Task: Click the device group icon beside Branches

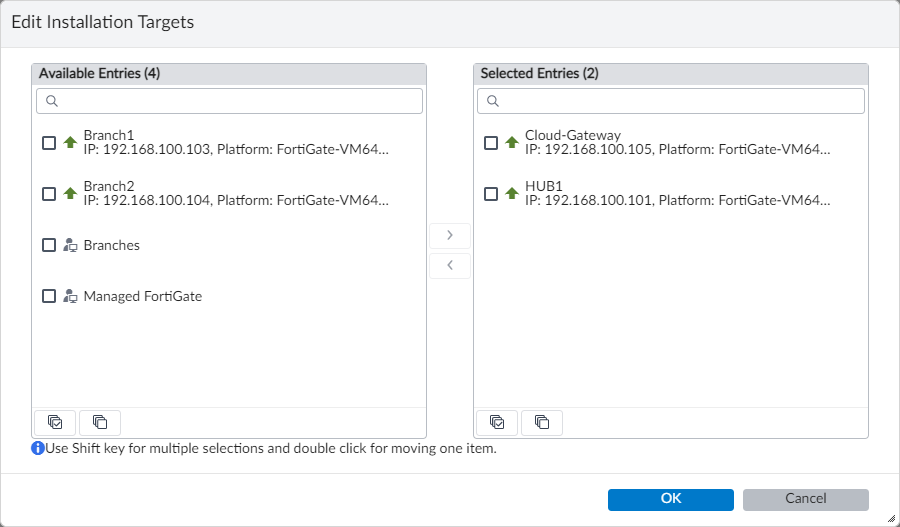Action: [70, 245]
